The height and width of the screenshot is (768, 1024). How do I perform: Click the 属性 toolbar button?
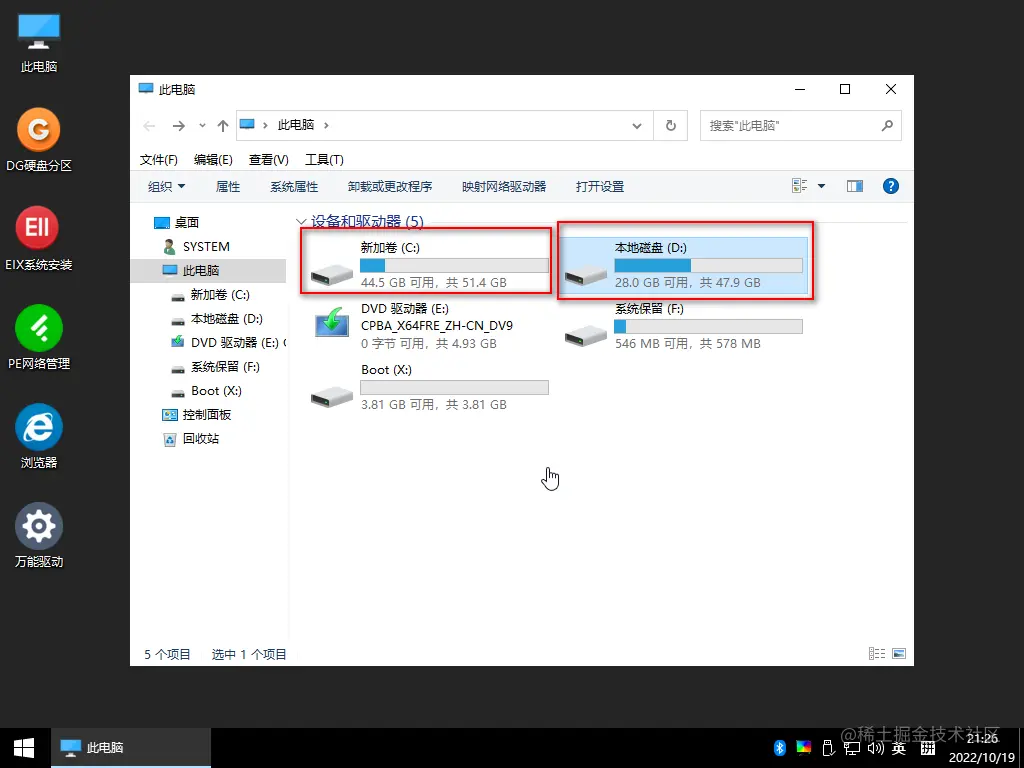point(228,187)
